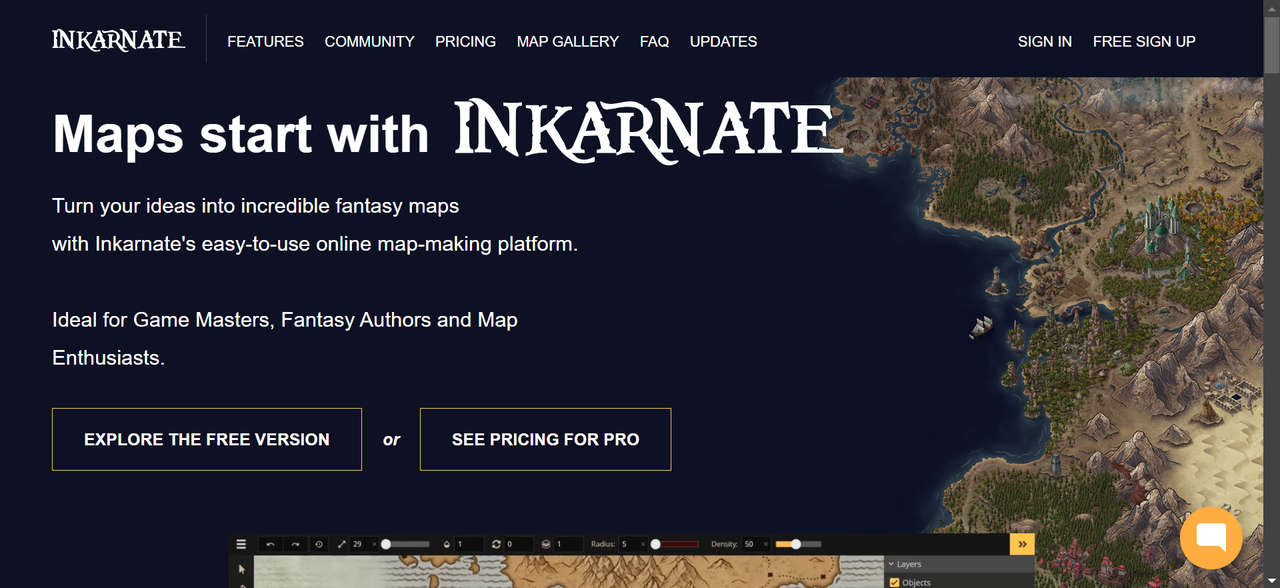Click the red Radius slider

coord(675,544)
